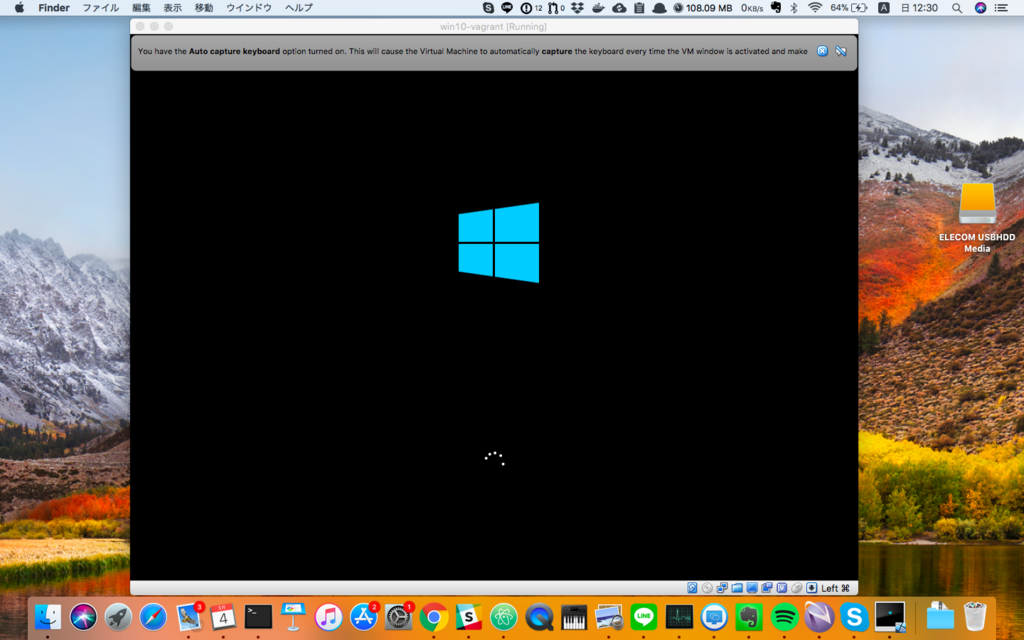The width and height of the screenshot is (1024, 640).
Task: Open System Preferences in the Dock
Action: pyautogui.click(x=398, y=616)
